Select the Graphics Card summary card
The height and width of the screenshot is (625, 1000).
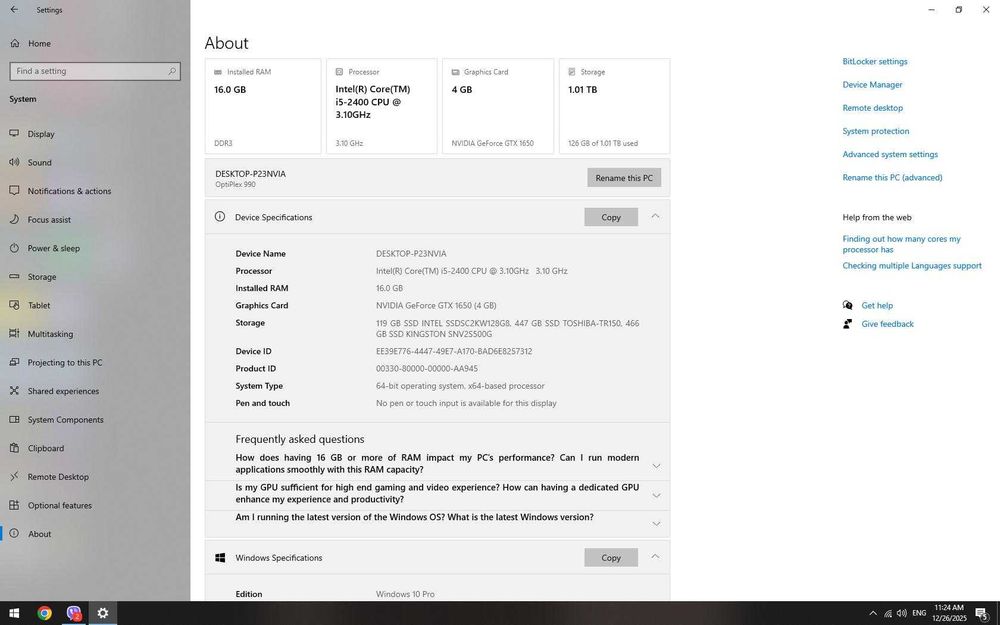(x=497, y=107)
